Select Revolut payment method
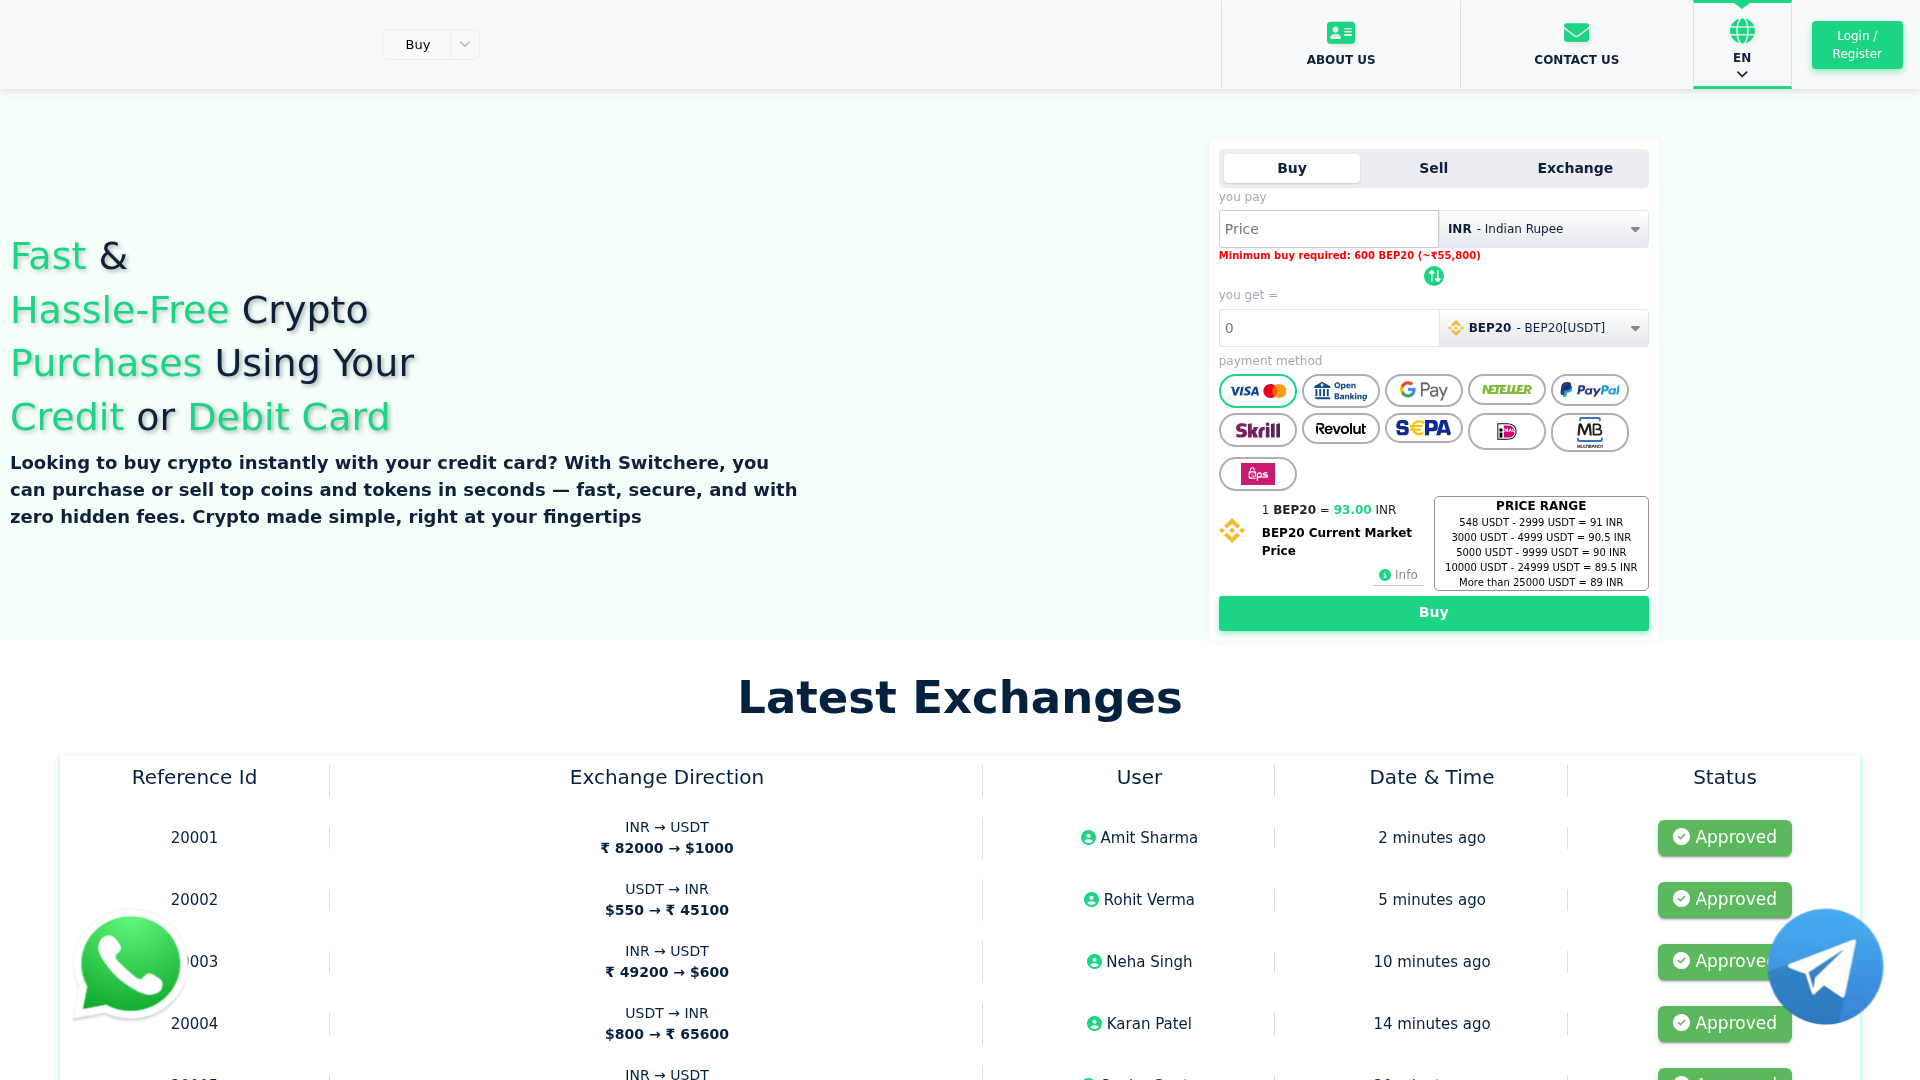 (x=1340, y=429)
